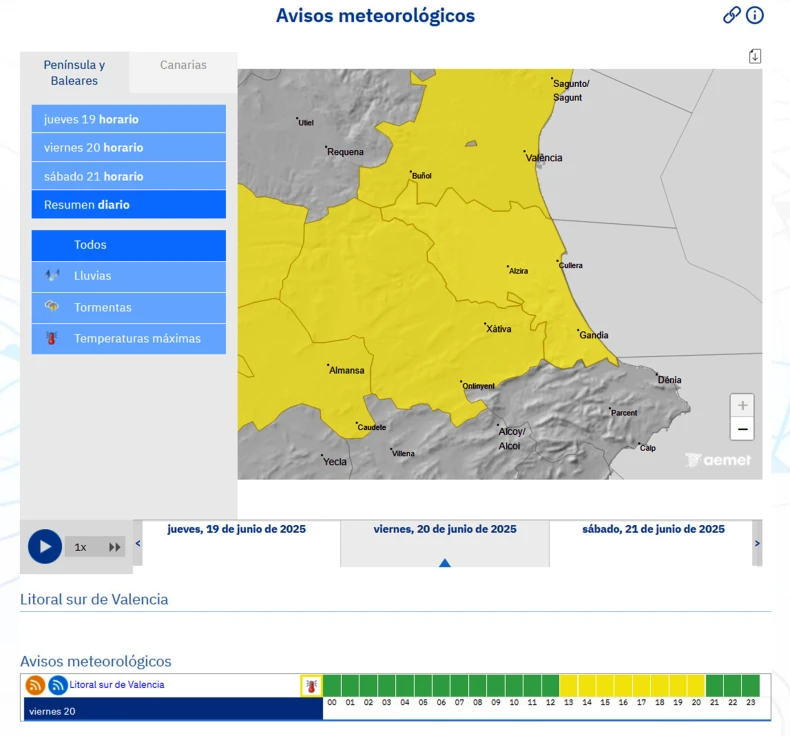Open the blue RSS feed icon
This screenshot has height=736, width=790.
(x=58, y=685)
